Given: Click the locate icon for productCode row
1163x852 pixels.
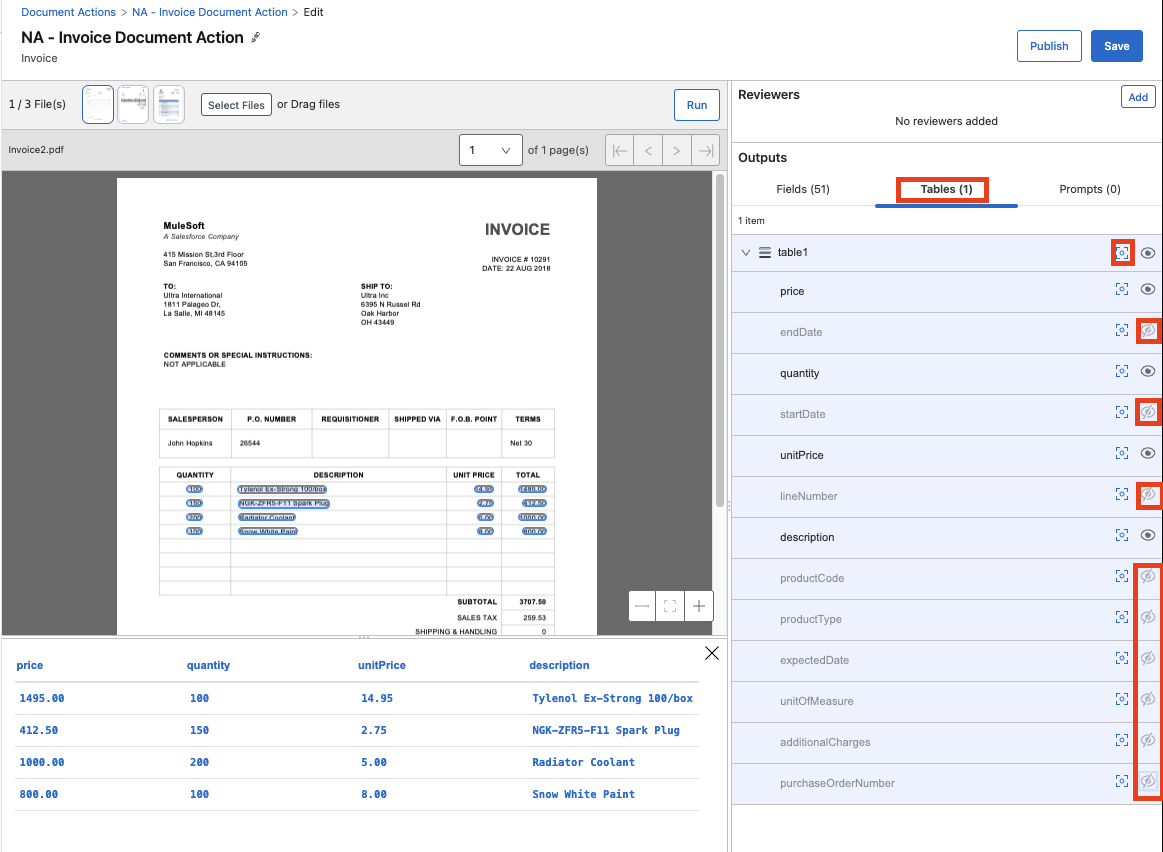Looking at the screenshot, I should (1122, 576).
